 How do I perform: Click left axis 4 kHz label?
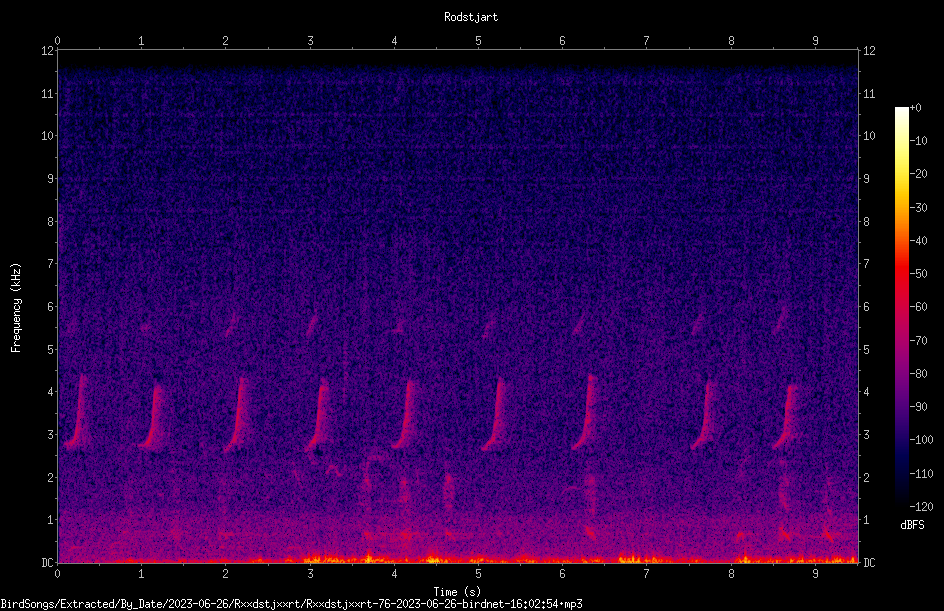(51, 392)
